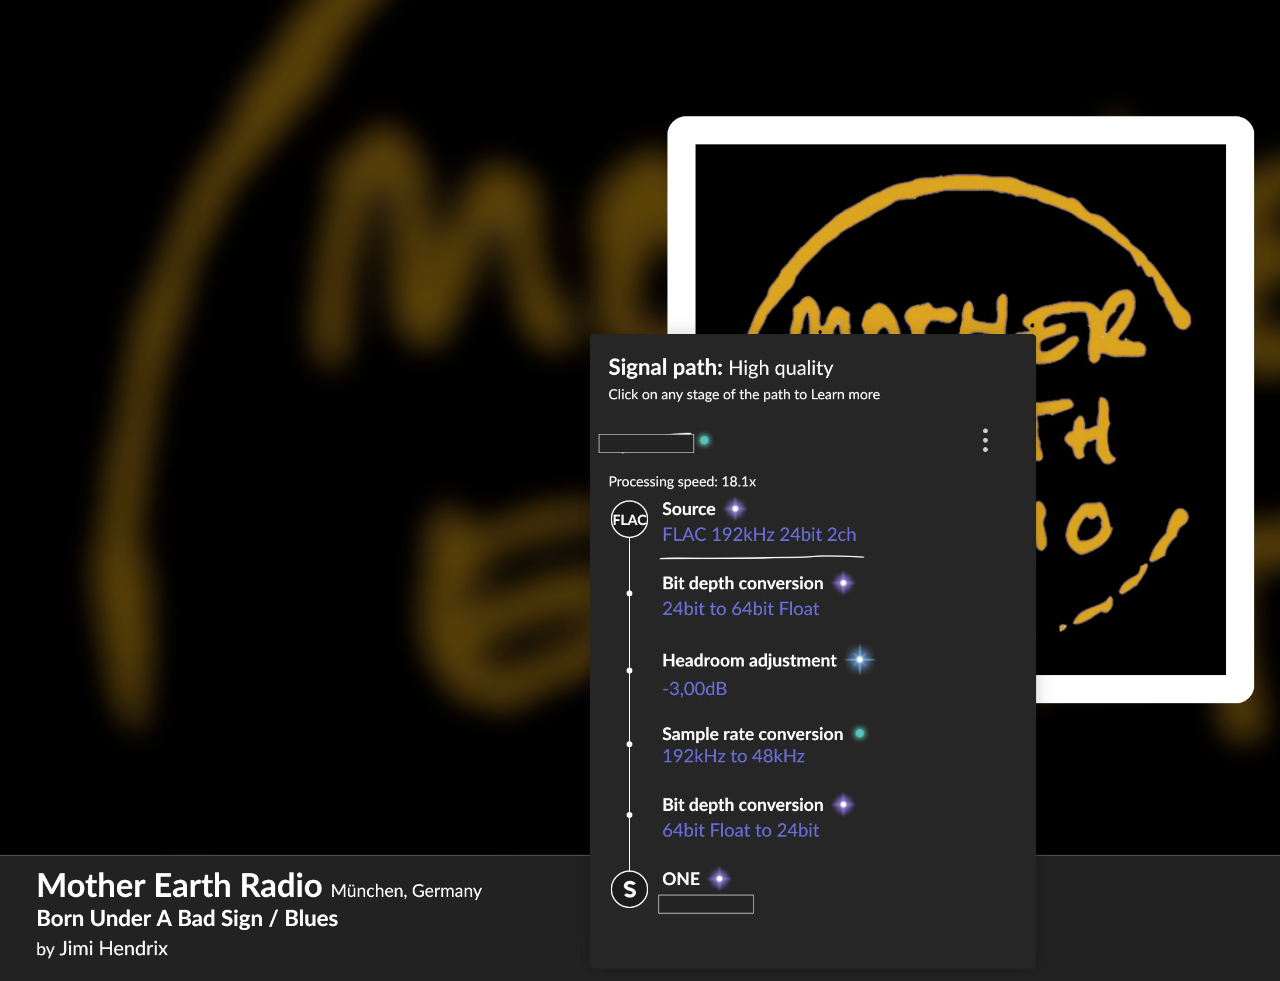Open the 64bit Float to 24bit link
This screenshot has width=1280, height=981.
(740, 831)
